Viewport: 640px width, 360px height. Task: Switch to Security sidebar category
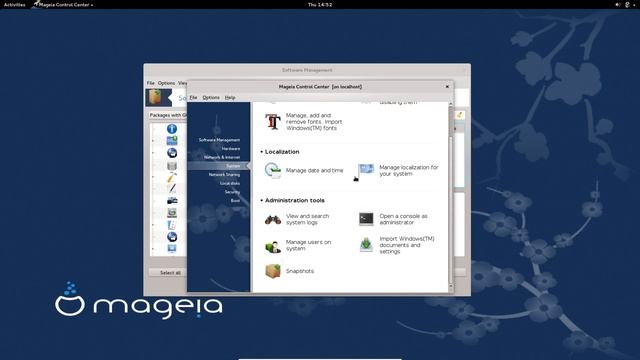click(232, 192)
